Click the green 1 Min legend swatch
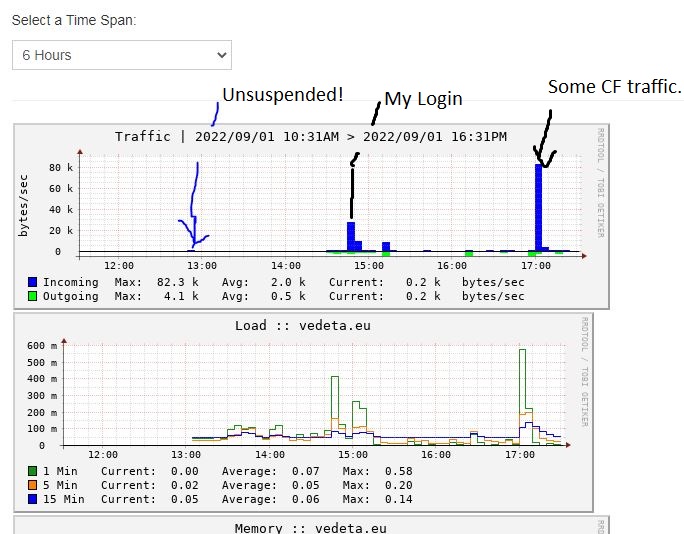 [32, 471]
